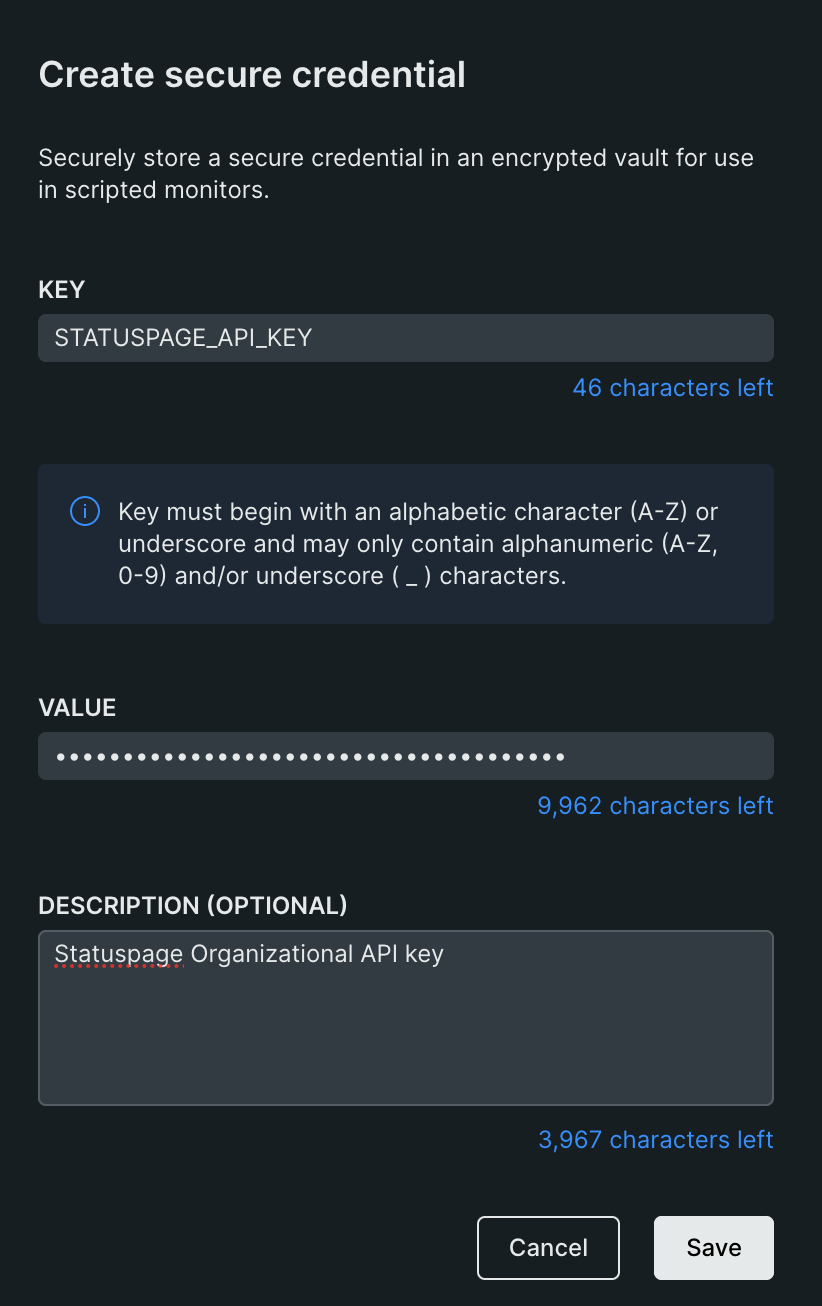This screenshot has height=1306, width=822.
Task: Click the KEY field label
Action: tap(62, 290)
